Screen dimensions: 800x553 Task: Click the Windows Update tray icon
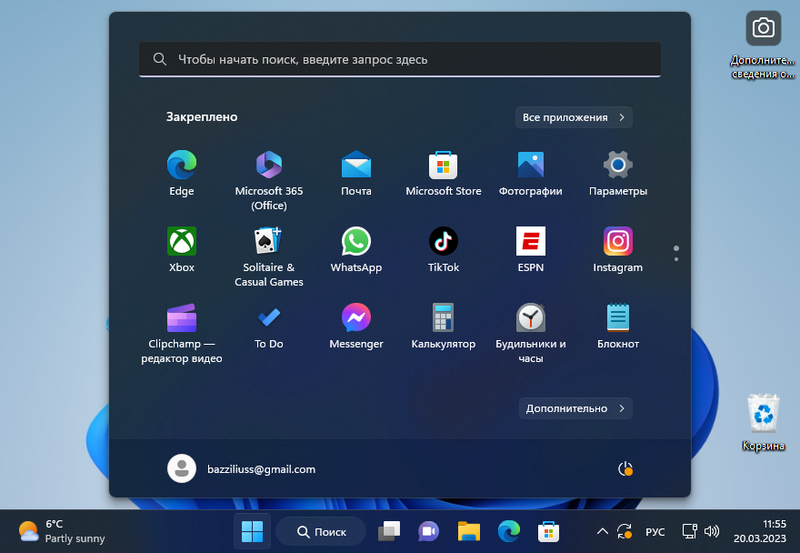(625, 532)
